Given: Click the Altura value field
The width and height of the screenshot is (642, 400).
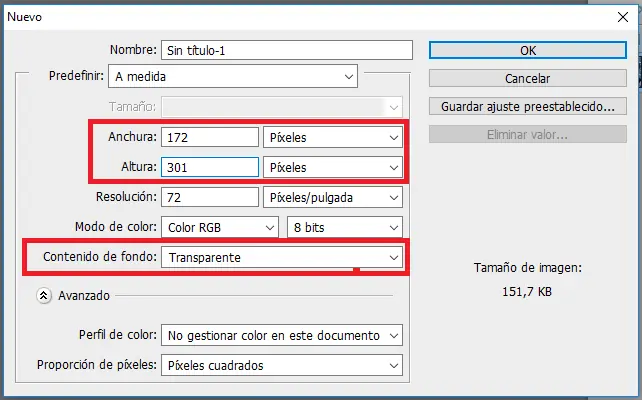Looking at the screenshot, I should point(211,168).
